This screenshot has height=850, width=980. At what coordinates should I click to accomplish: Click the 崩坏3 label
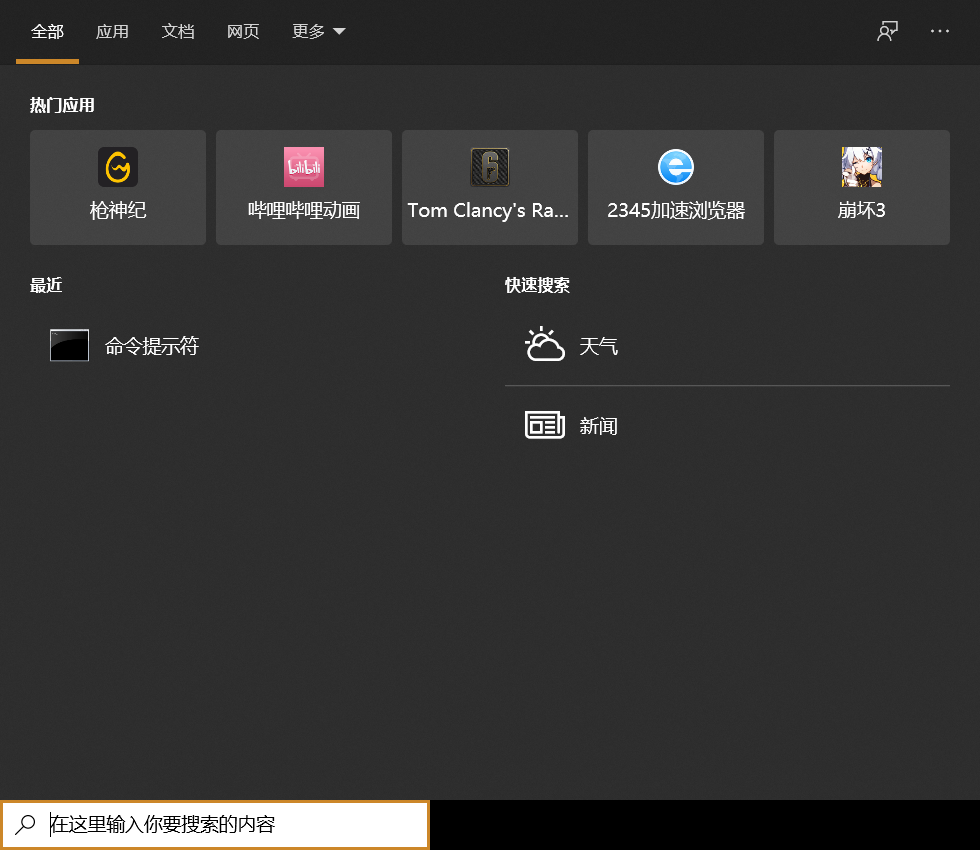coord(861,211)
